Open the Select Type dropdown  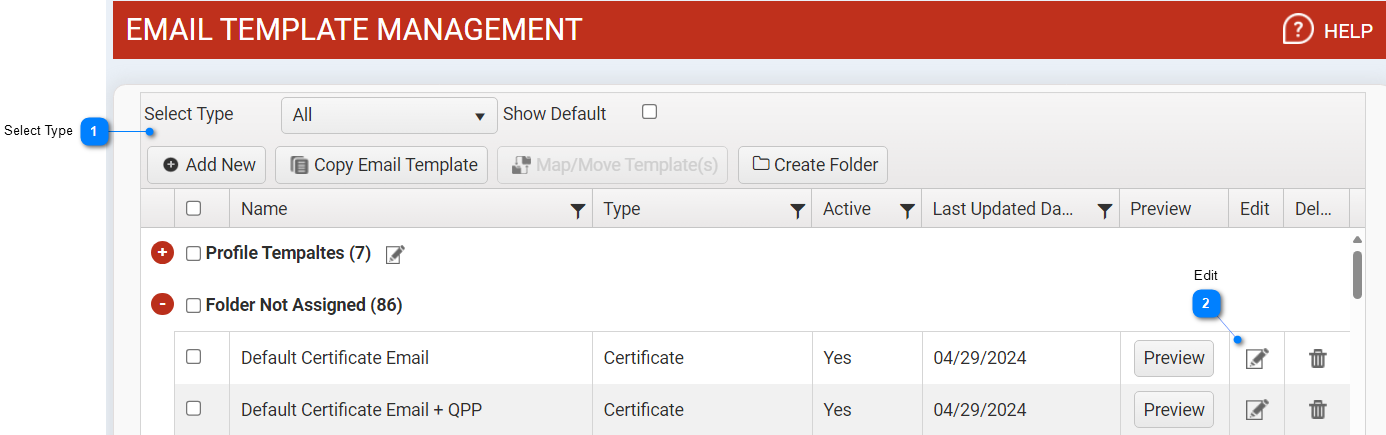click(x=389, y=115)
